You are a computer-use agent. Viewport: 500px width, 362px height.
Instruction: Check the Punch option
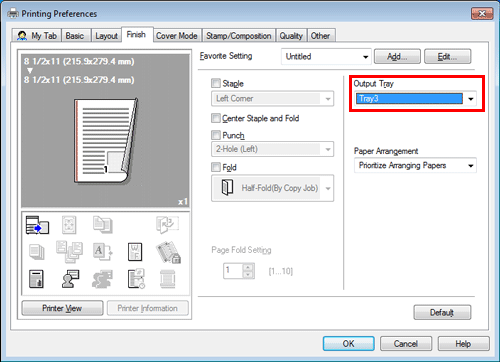(x=216, y=135)
